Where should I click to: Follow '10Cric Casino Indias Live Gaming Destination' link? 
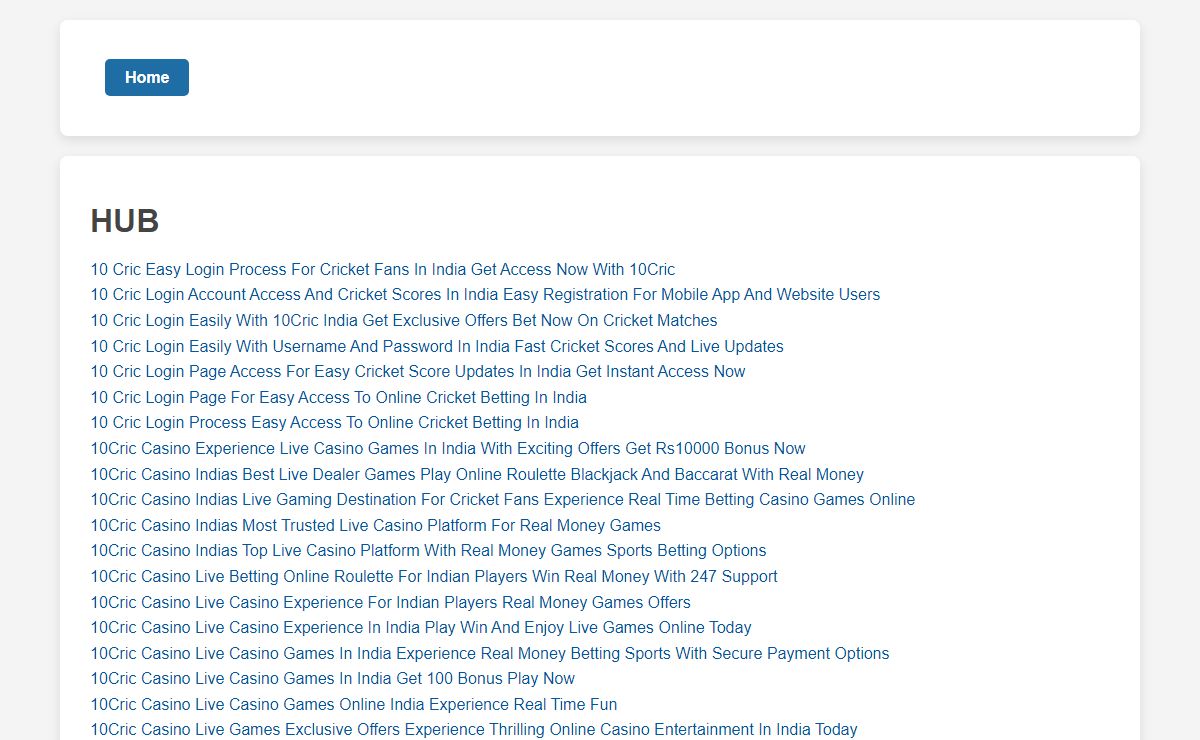click(503, 499)
